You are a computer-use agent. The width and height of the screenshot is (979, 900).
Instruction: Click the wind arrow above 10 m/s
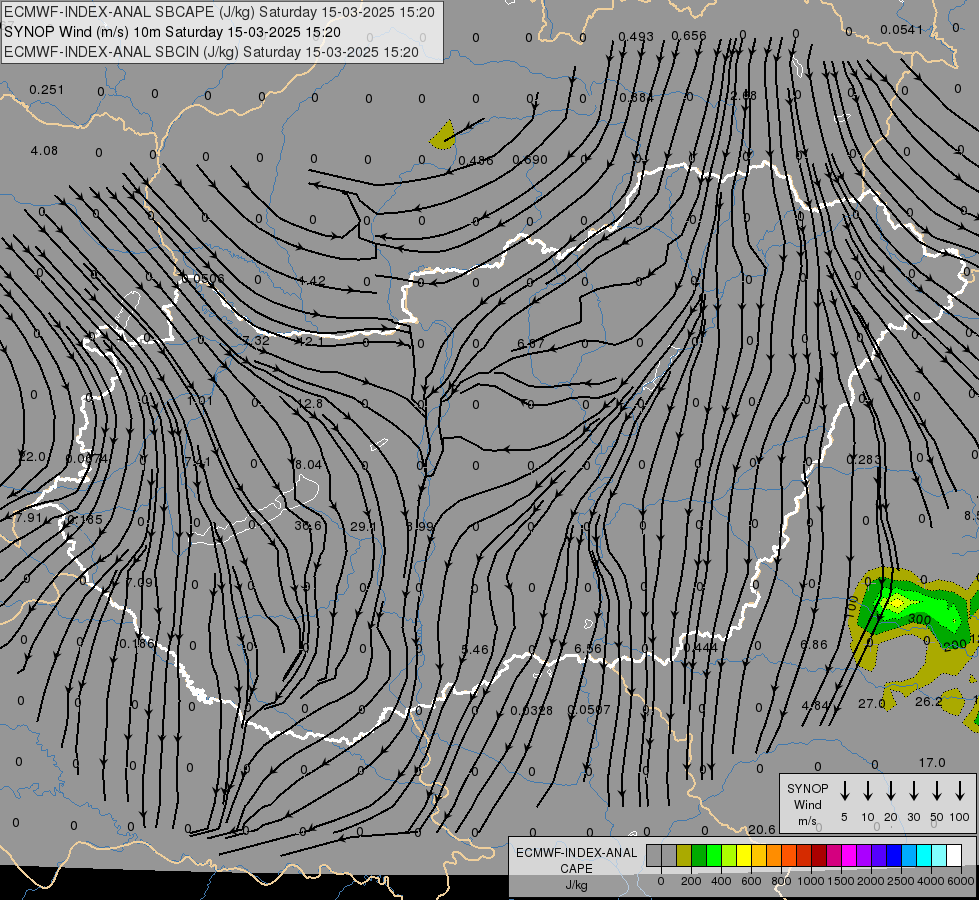867,791
